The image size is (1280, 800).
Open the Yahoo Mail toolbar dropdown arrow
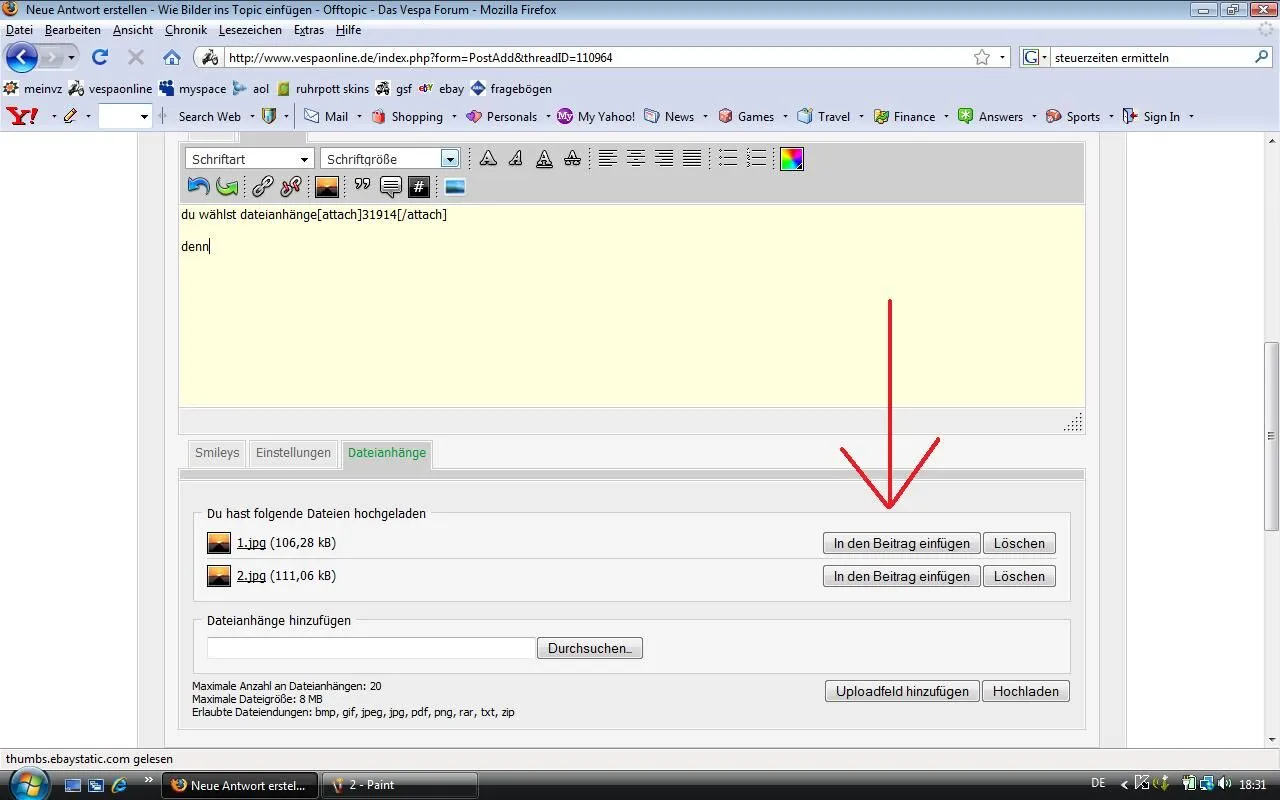(x=357, y=117)
